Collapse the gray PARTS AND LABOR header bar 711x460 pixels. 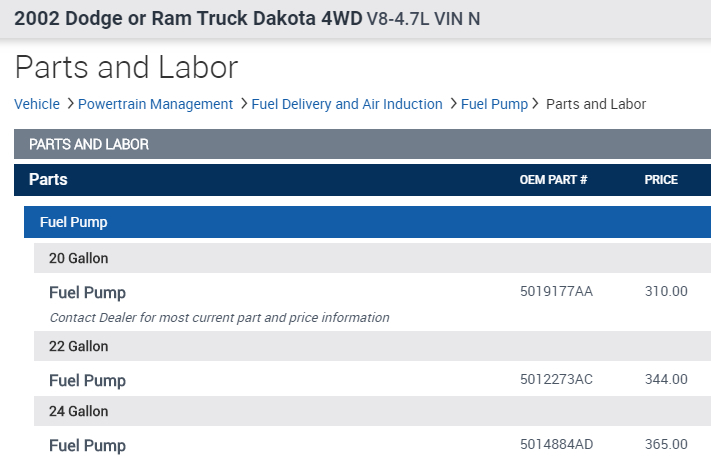[x=362, y=144]
